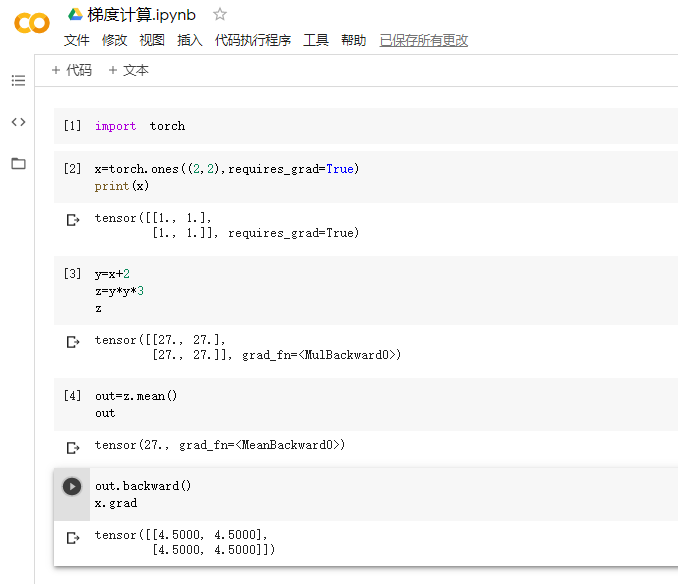Click the notebook title 梯度计算.ipynb
The image size is (678, 584).
click(x=141, y=15)
